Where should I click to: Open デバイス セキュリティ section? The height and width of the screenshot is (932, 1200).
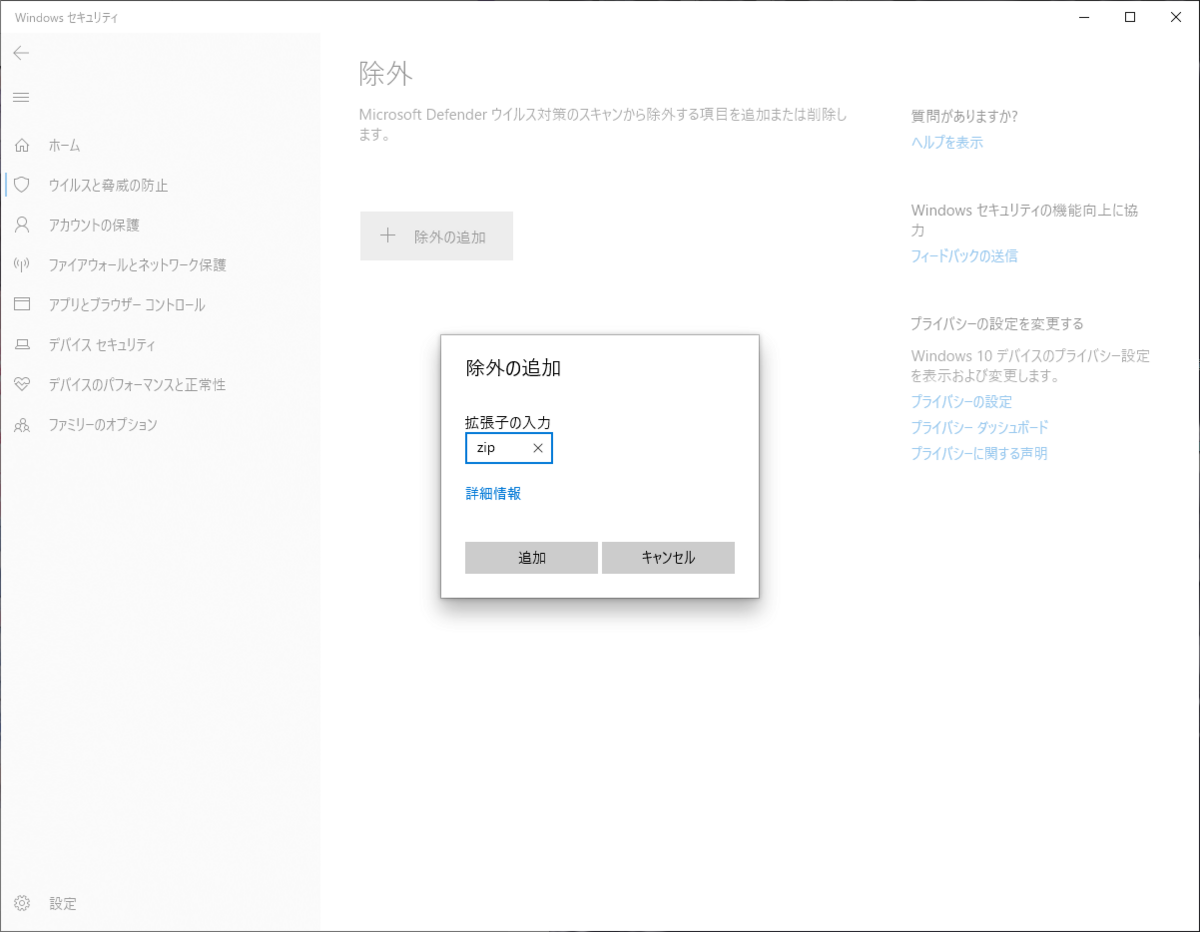click(x=102, y=345)
